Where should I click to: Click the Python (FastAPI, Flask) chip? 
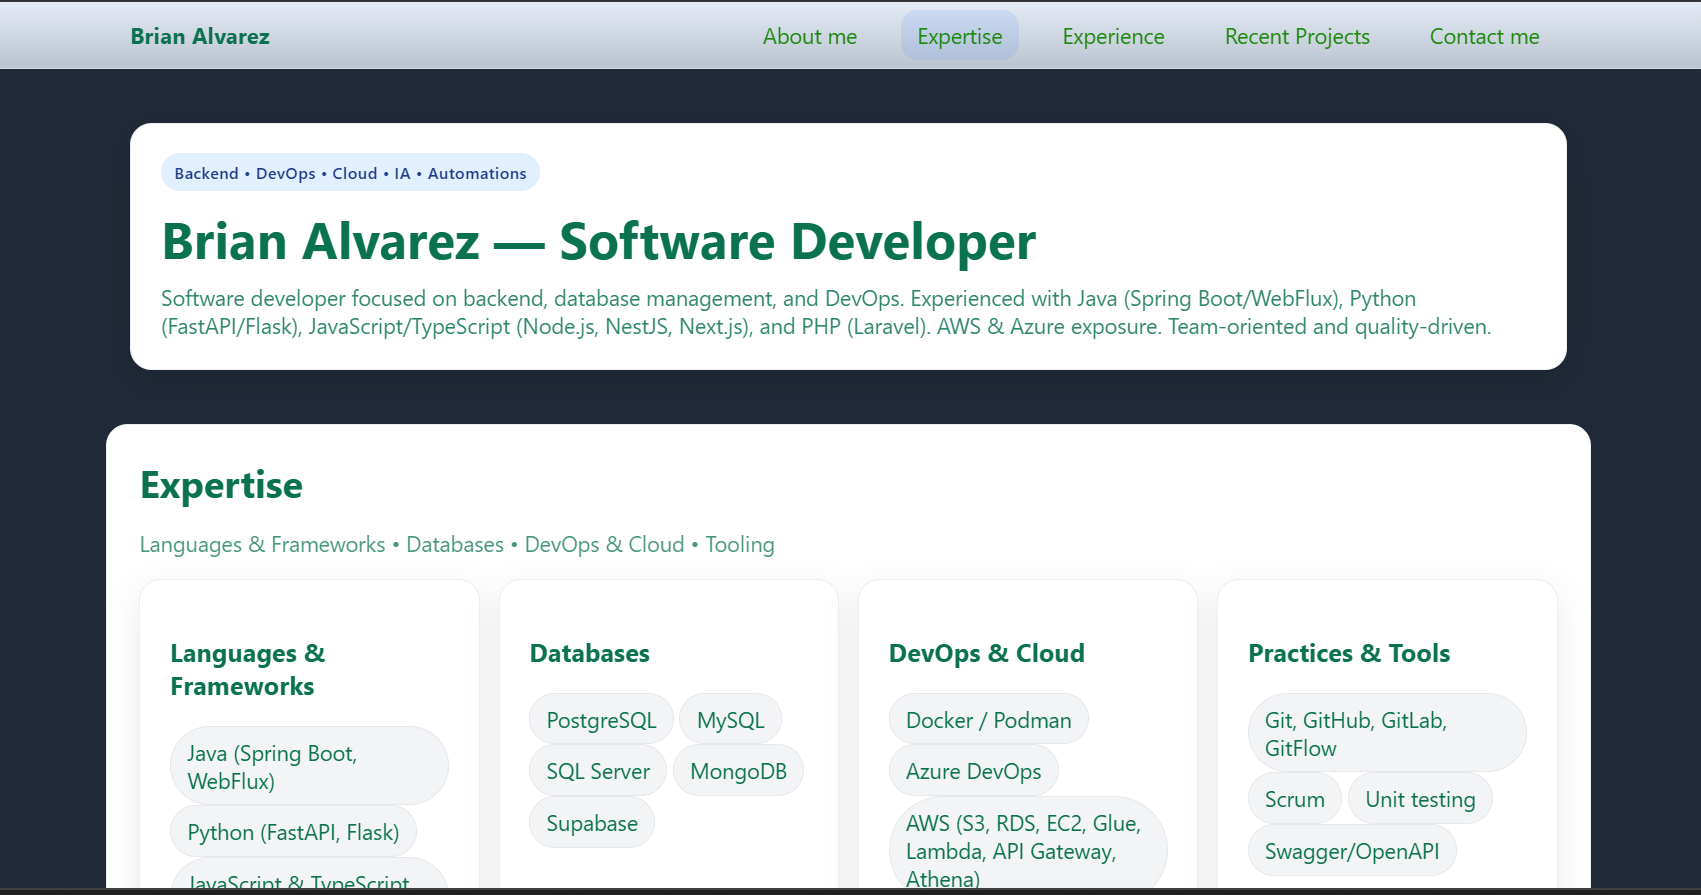click(x=293, y=832)
